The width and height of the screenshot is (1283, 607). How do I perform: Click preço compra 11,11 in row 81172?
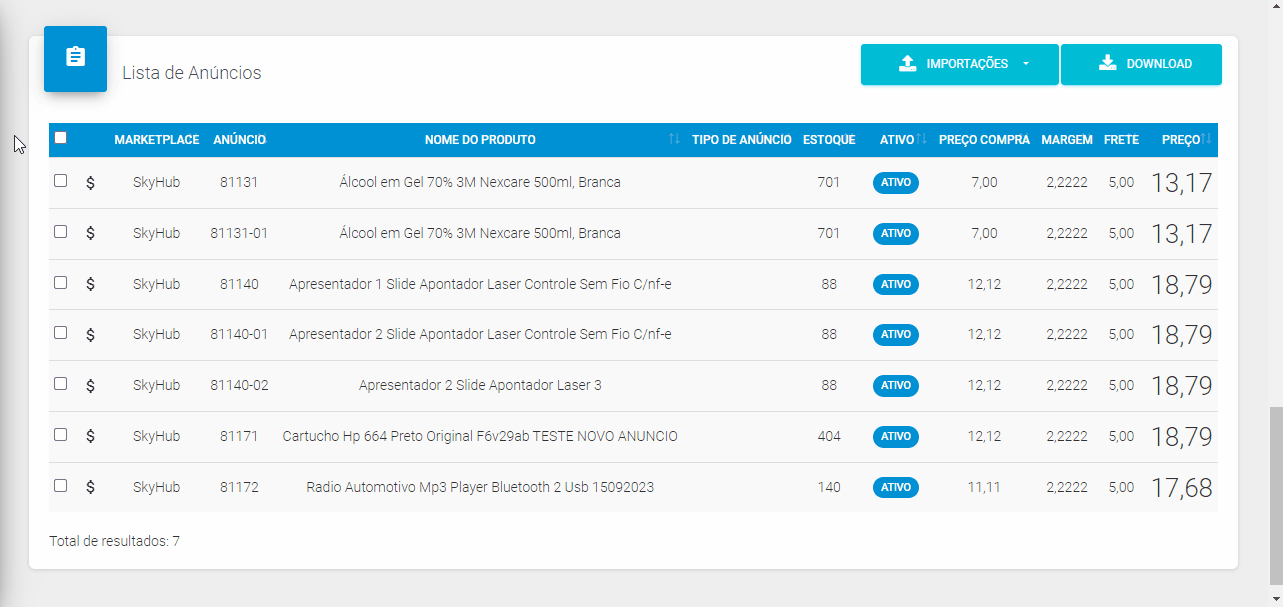[984, 487]
